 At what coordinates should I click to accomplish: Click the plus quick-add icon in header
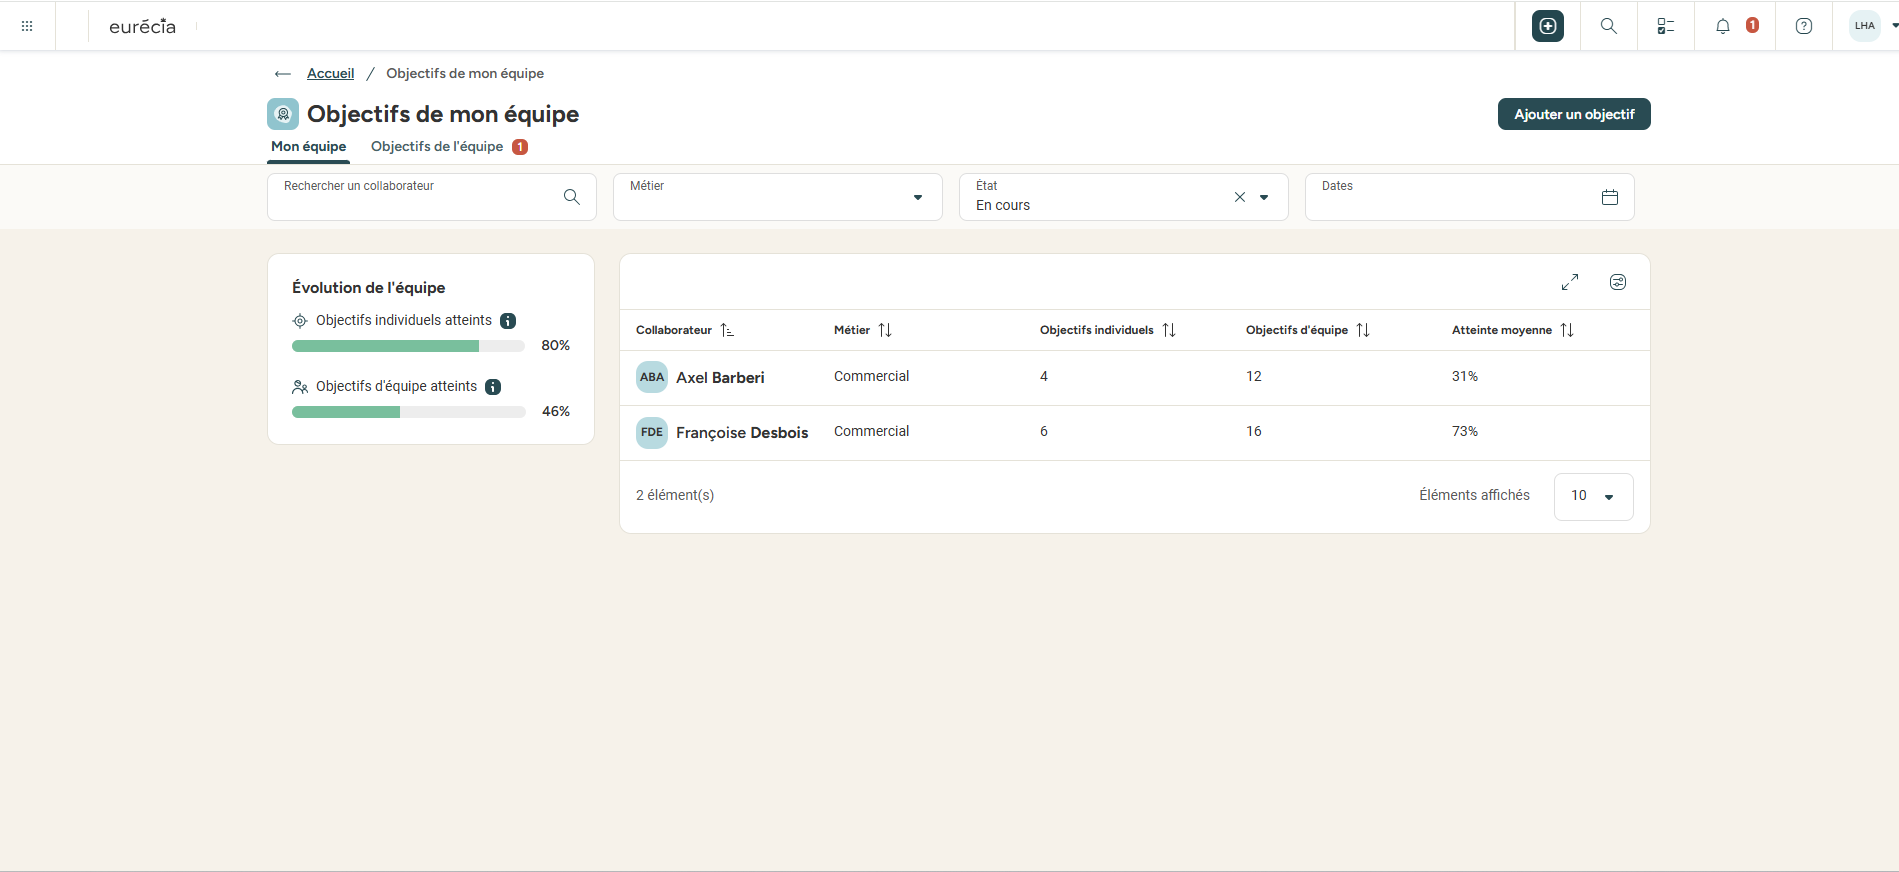1548,26
